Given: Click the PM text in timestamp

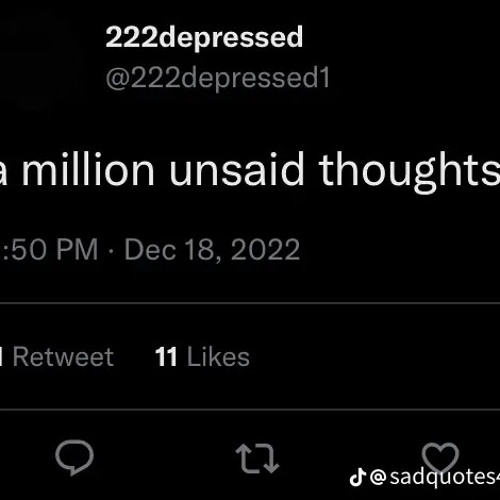Looking at the screenshot, I should 77,249.
